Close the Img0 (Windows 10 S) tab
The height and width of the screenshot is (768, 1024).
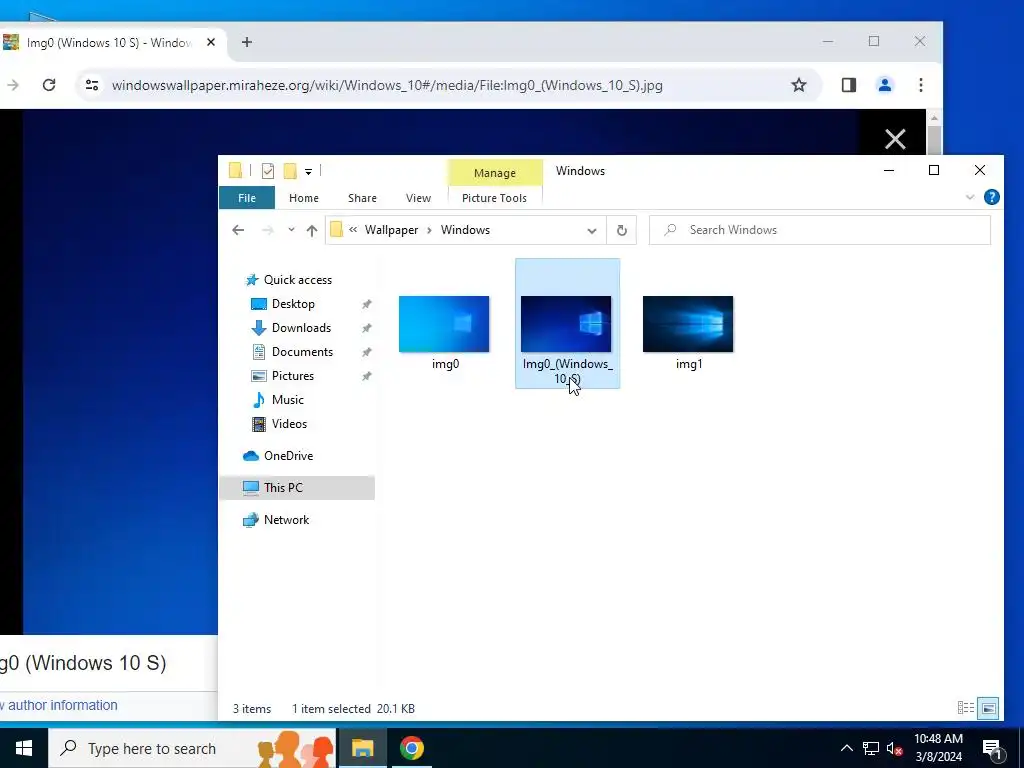point(210,42)
